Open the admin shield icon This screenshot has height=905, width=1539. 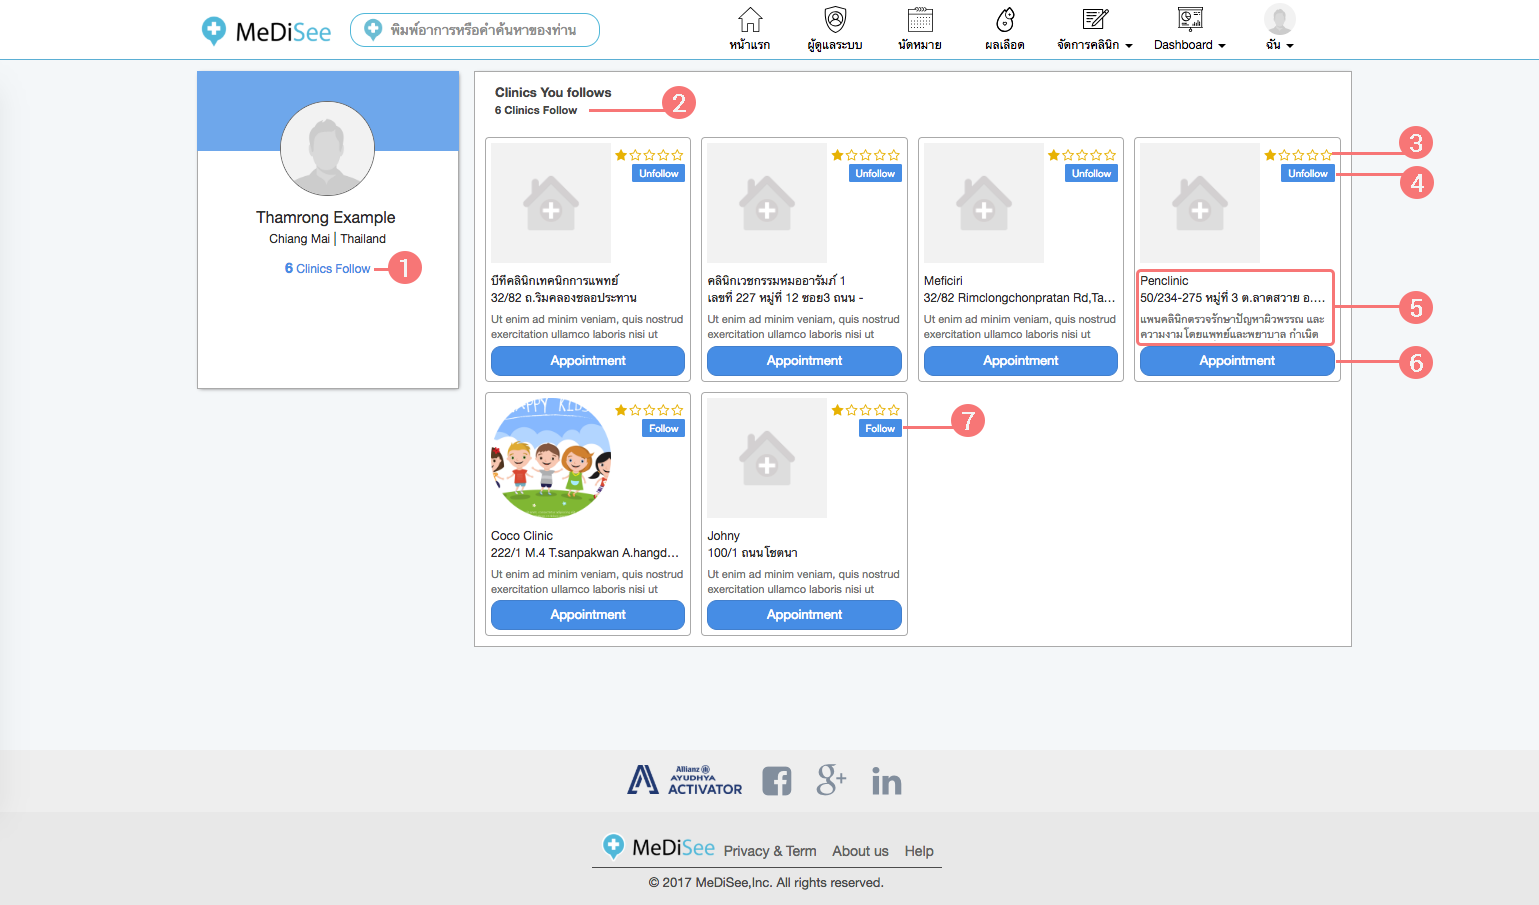coord(835,20)
